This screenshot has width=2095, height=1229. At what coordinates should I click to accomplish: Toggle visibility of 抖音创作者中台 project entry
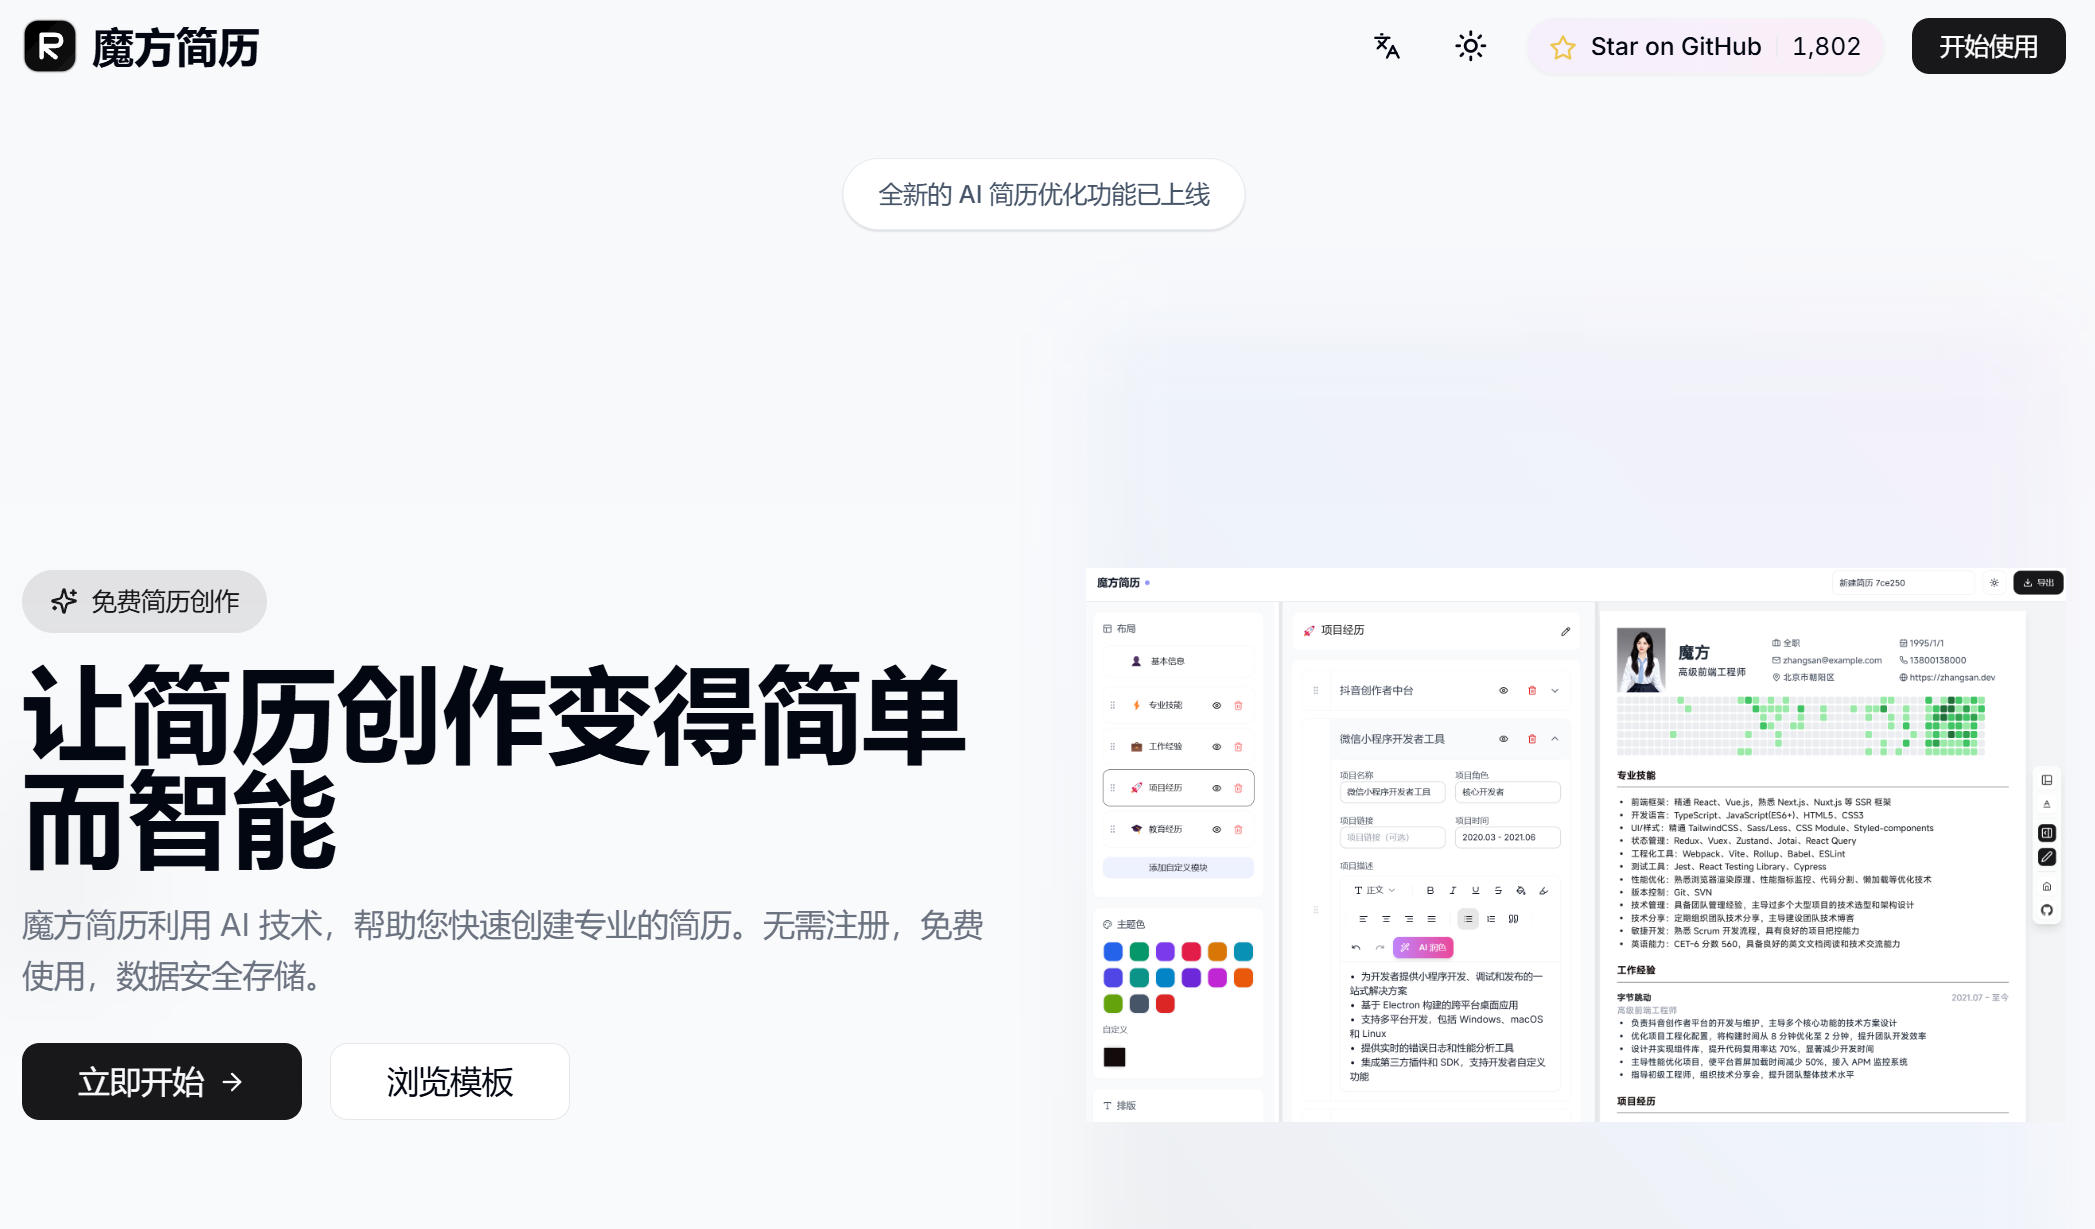[1502, 690]
